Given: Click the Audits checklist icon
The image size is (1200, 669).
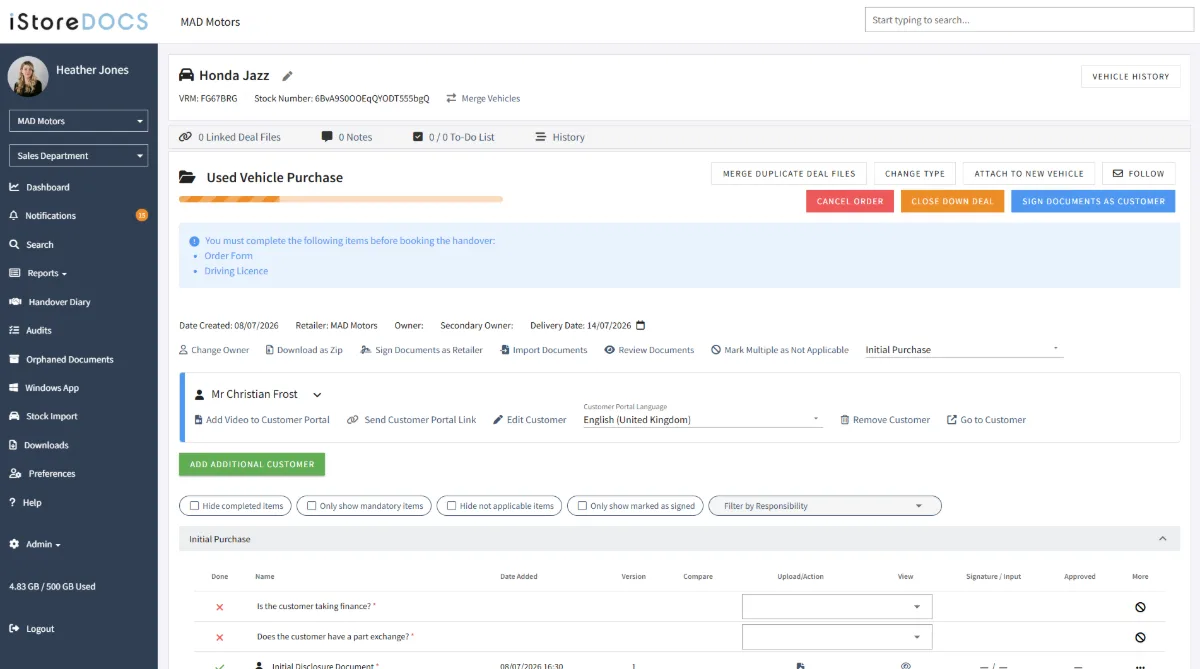Looking at the screenshot, I should click(15, 330).
